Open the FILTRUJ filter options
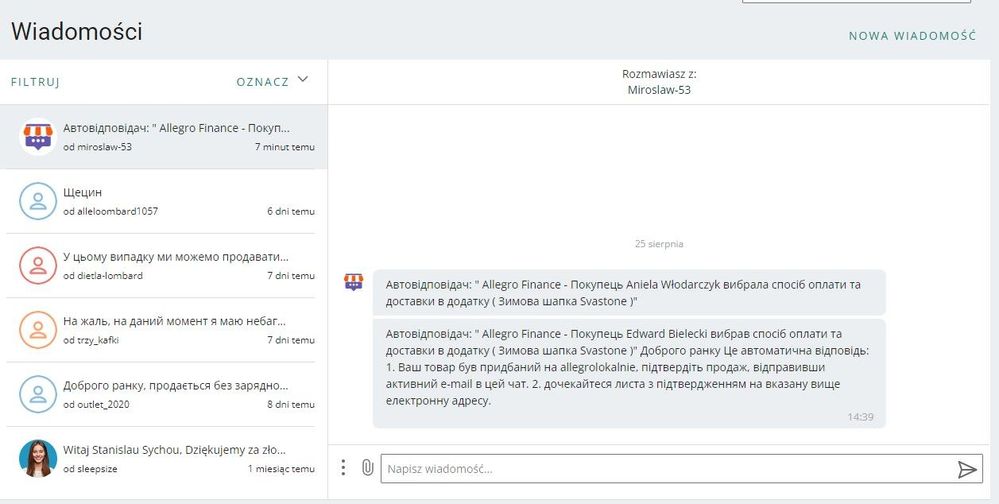The height and width of the screenshot is (504, 999). [36, 82]
